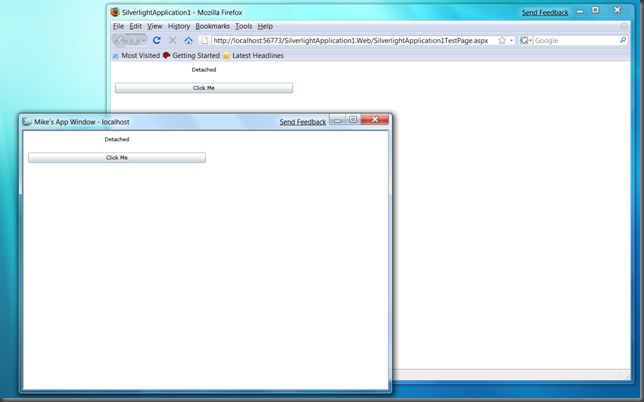
Task: Open the File menu
Action: coord(118,26)
